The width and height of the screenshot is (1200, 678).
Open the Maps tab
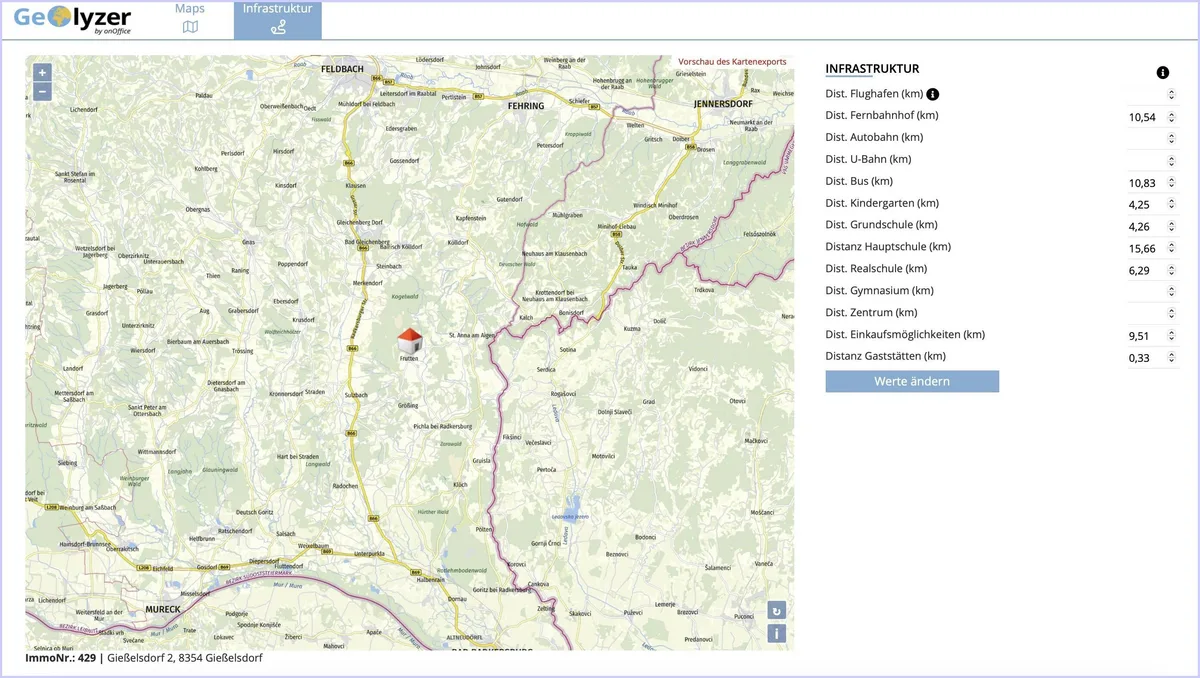click(190, 18)
